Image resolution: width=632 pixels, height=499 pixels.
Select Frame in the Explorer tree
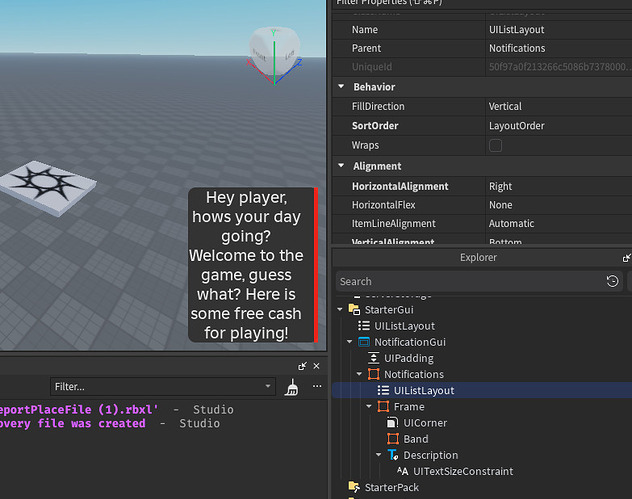point(409,406)
